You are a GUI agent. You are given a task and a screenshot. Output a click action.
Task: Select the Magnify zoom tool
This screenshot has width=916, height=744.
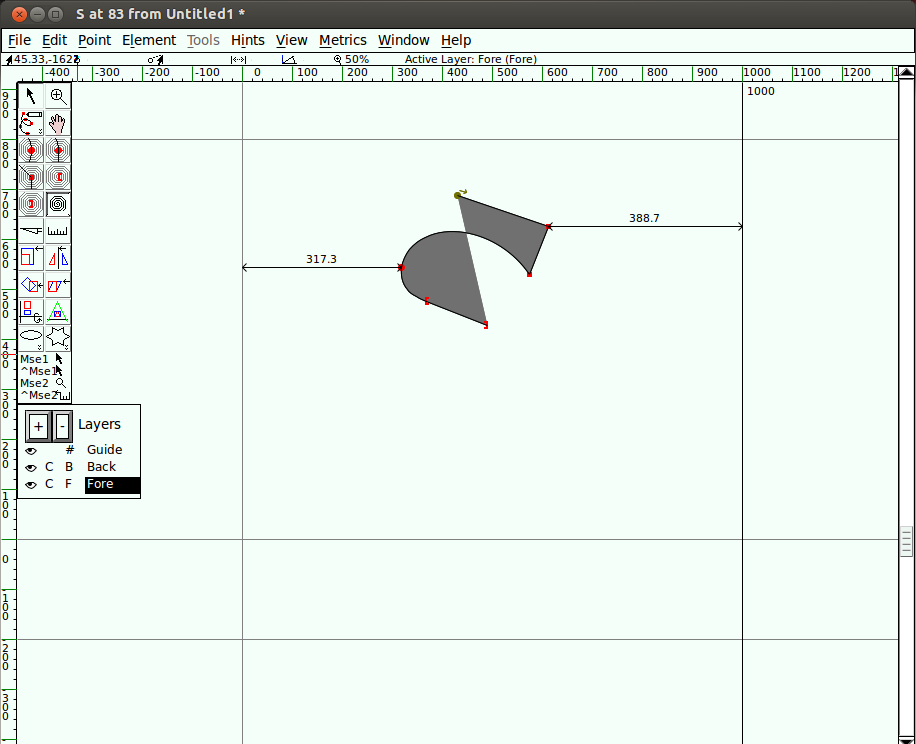58,96
